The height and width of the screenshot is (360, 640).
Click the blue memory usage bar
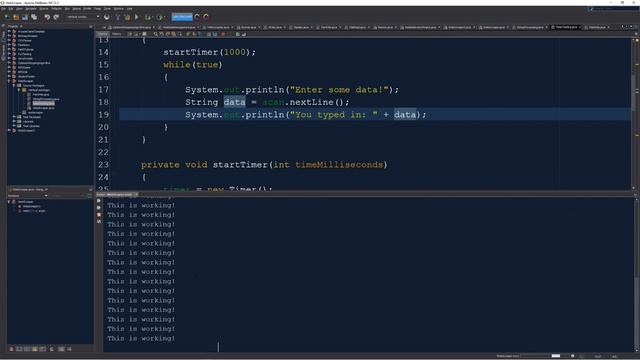[x=182, y=17]
